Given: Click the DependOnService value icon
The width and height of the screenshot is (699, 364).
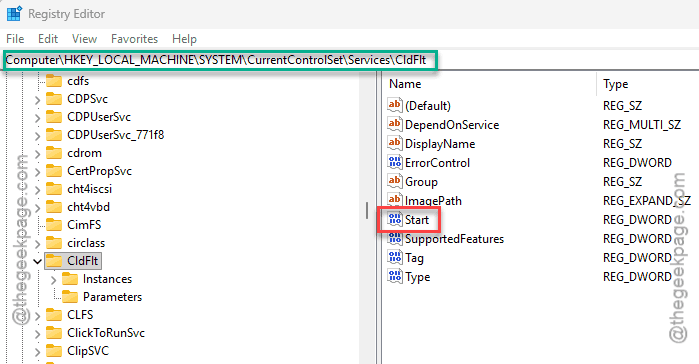Looking at the screenshot, I should point(395,124).
